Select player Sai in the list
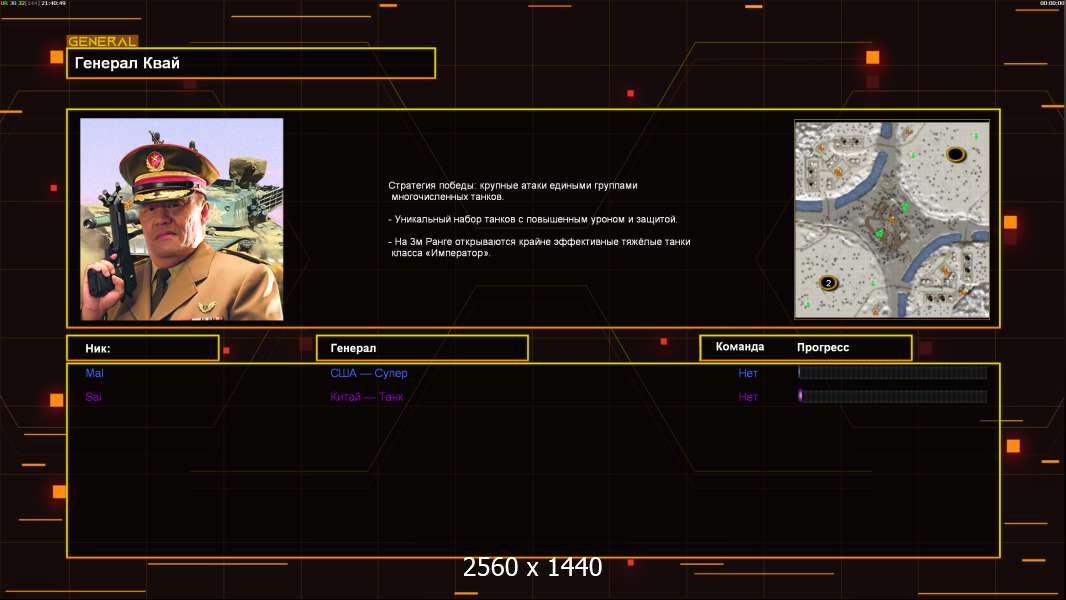The height and width of the screenshot is (600, 1066). (x=93, y=397)
